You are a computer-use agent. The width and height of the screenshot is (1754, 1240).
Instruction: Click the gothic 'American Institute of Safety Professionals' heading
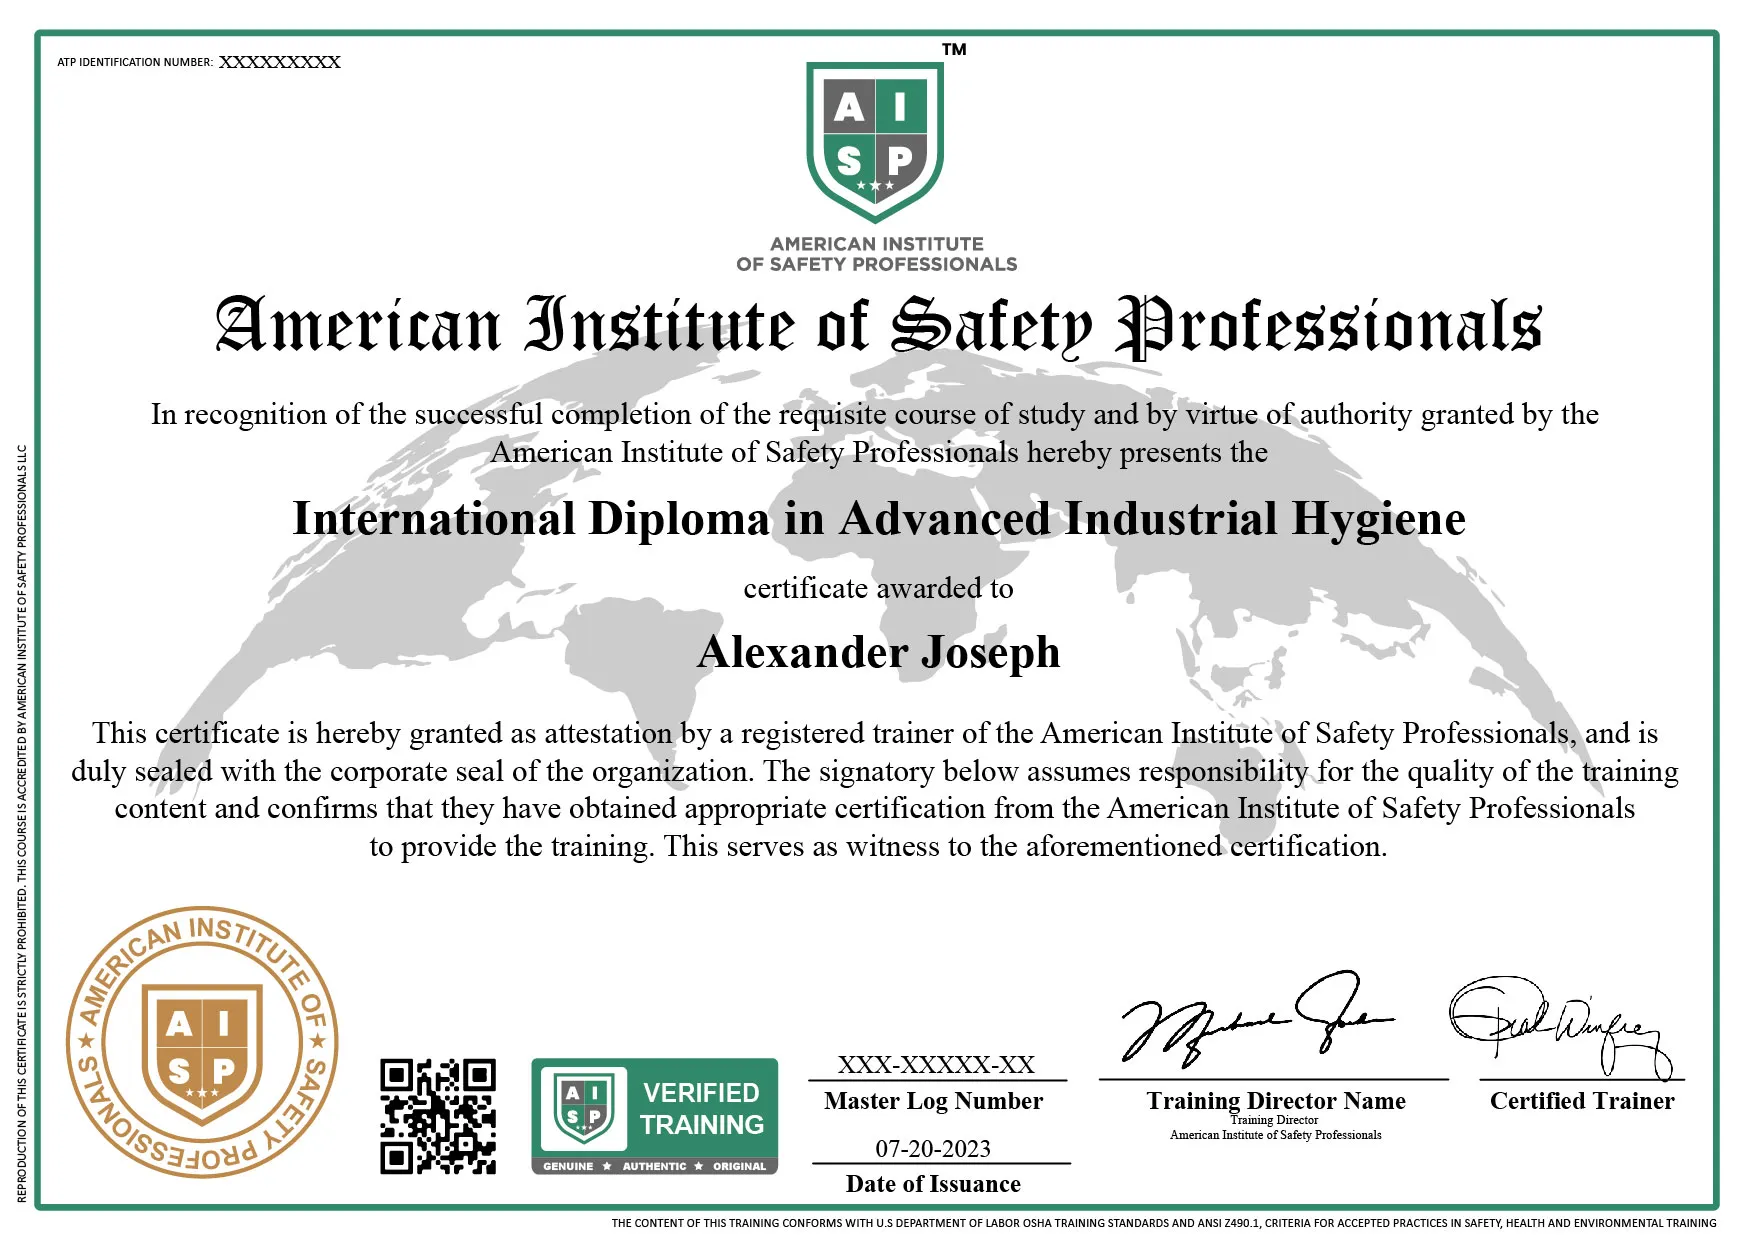pyautogui.click(x=879, y=326)
